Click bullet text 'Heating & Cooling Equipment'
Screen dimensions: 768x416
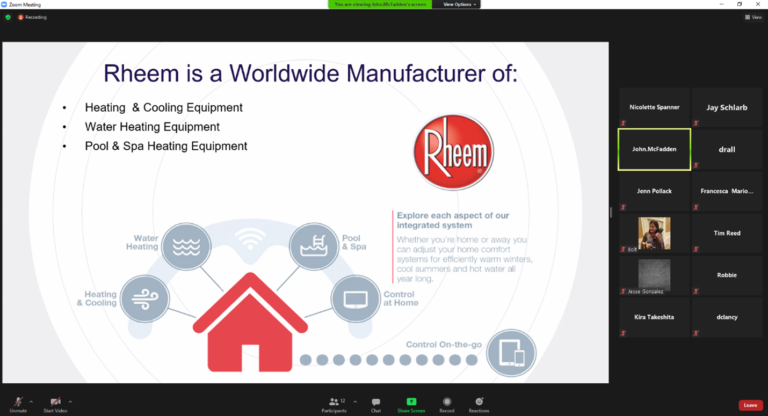(x=164, y=107)
